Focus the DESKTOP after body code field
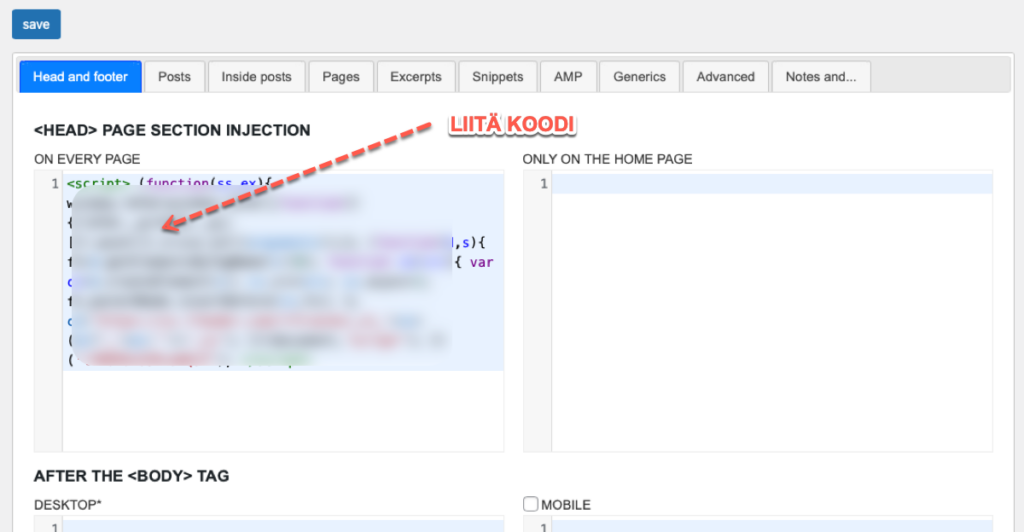The image size is (1024, 532). [282, 524]
